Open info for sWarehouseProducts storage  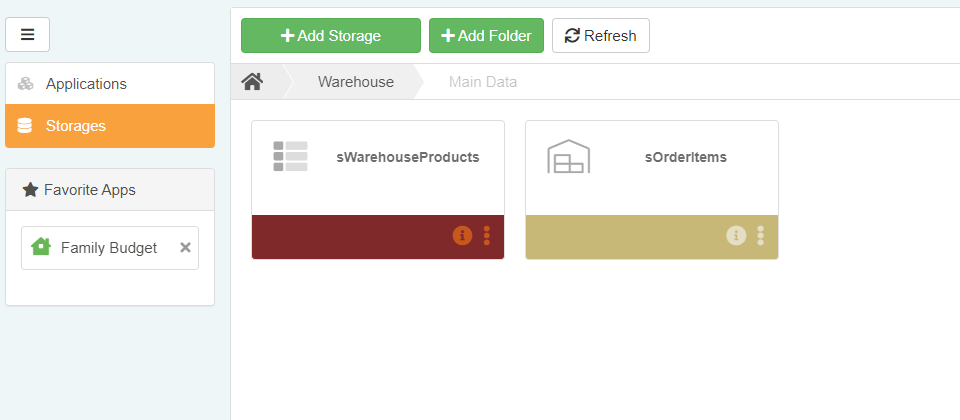[x=462, y=235]
